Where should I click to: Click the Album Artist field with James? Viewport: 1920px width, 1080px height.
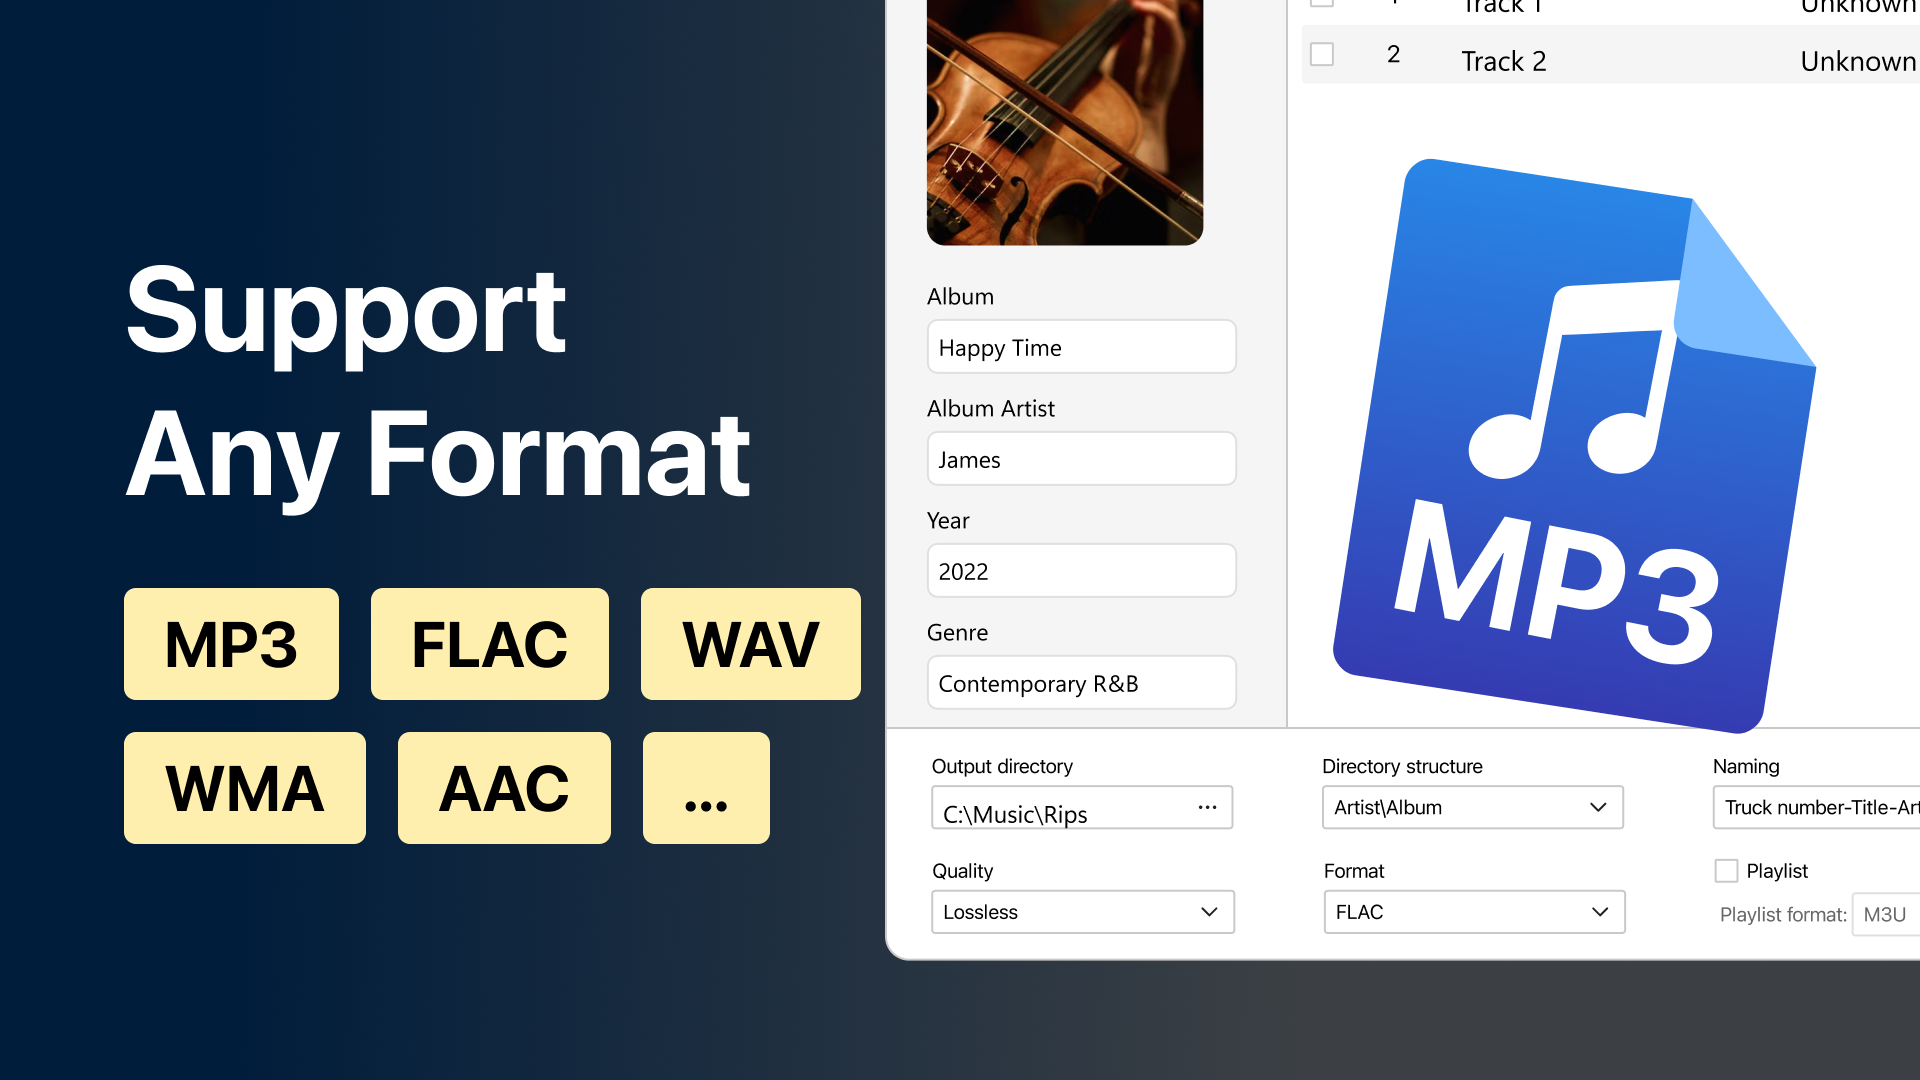1081,459
